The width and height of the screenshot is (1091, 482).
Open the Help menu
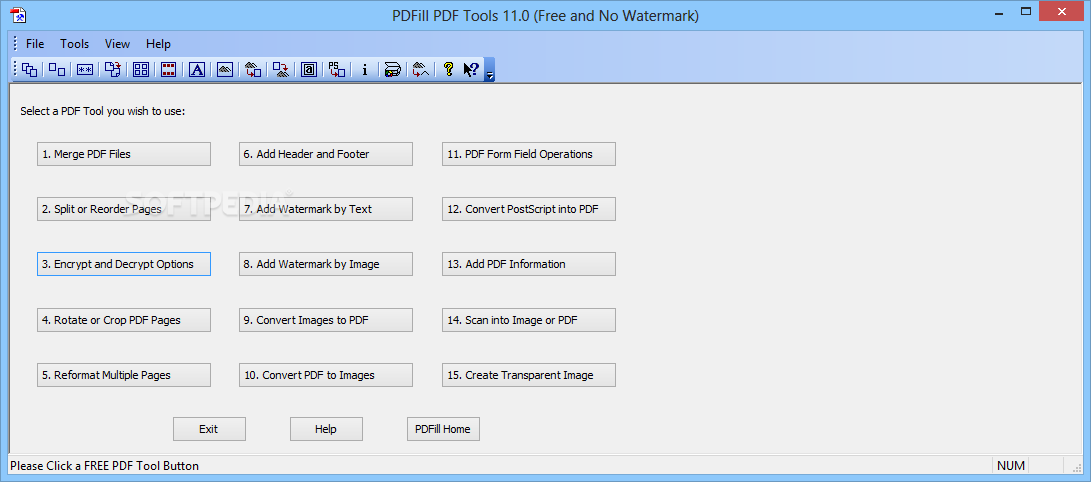click(x=158, y=44)
